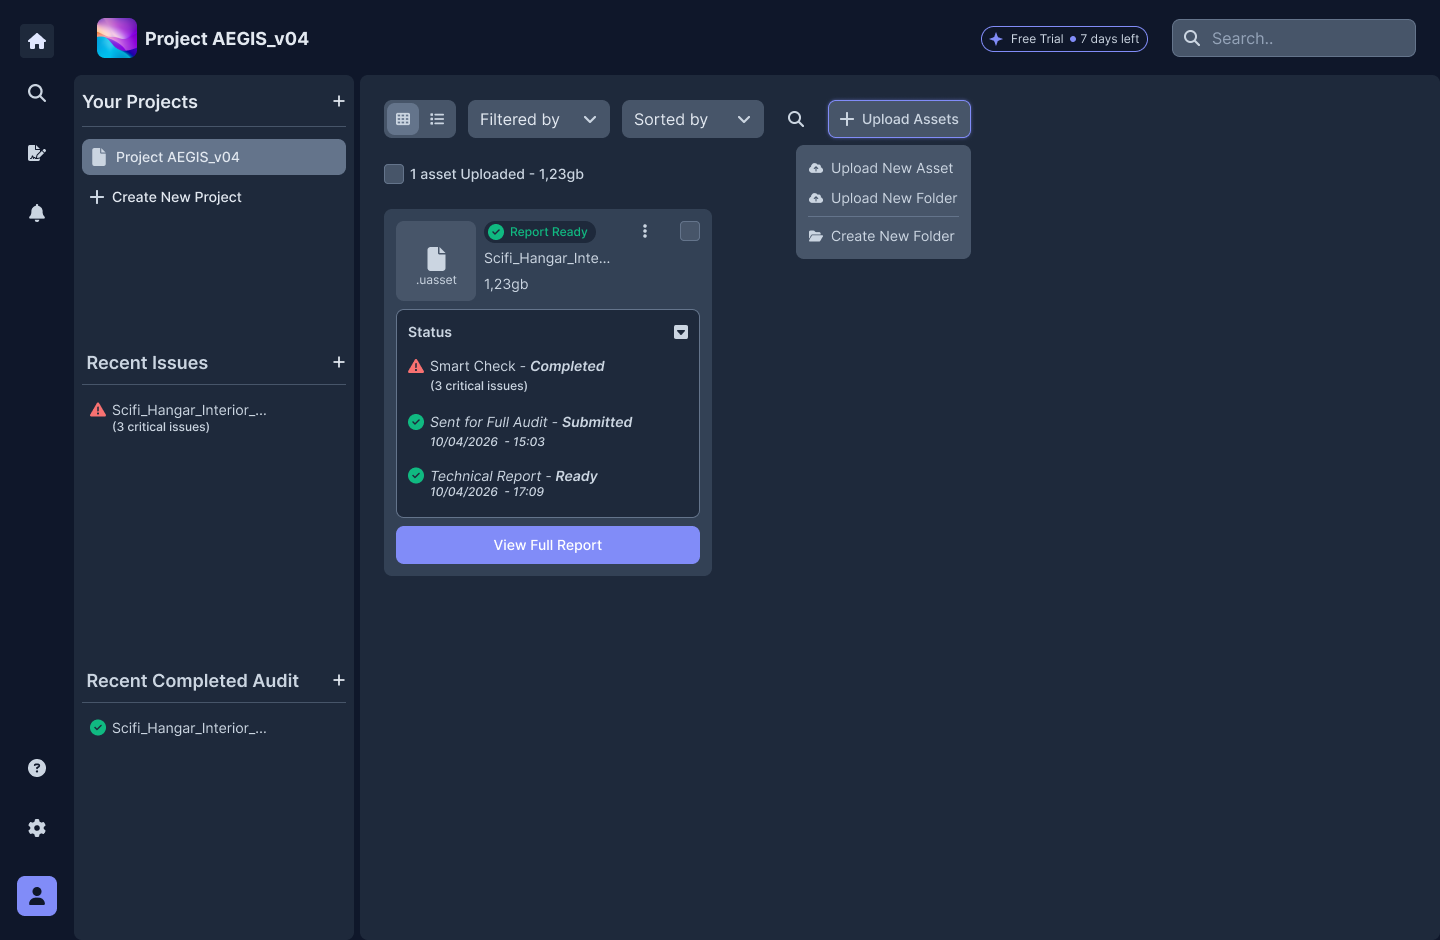Select Create New Folder menu item
Screen dimensions: 1440x940
tap(881, 236)
